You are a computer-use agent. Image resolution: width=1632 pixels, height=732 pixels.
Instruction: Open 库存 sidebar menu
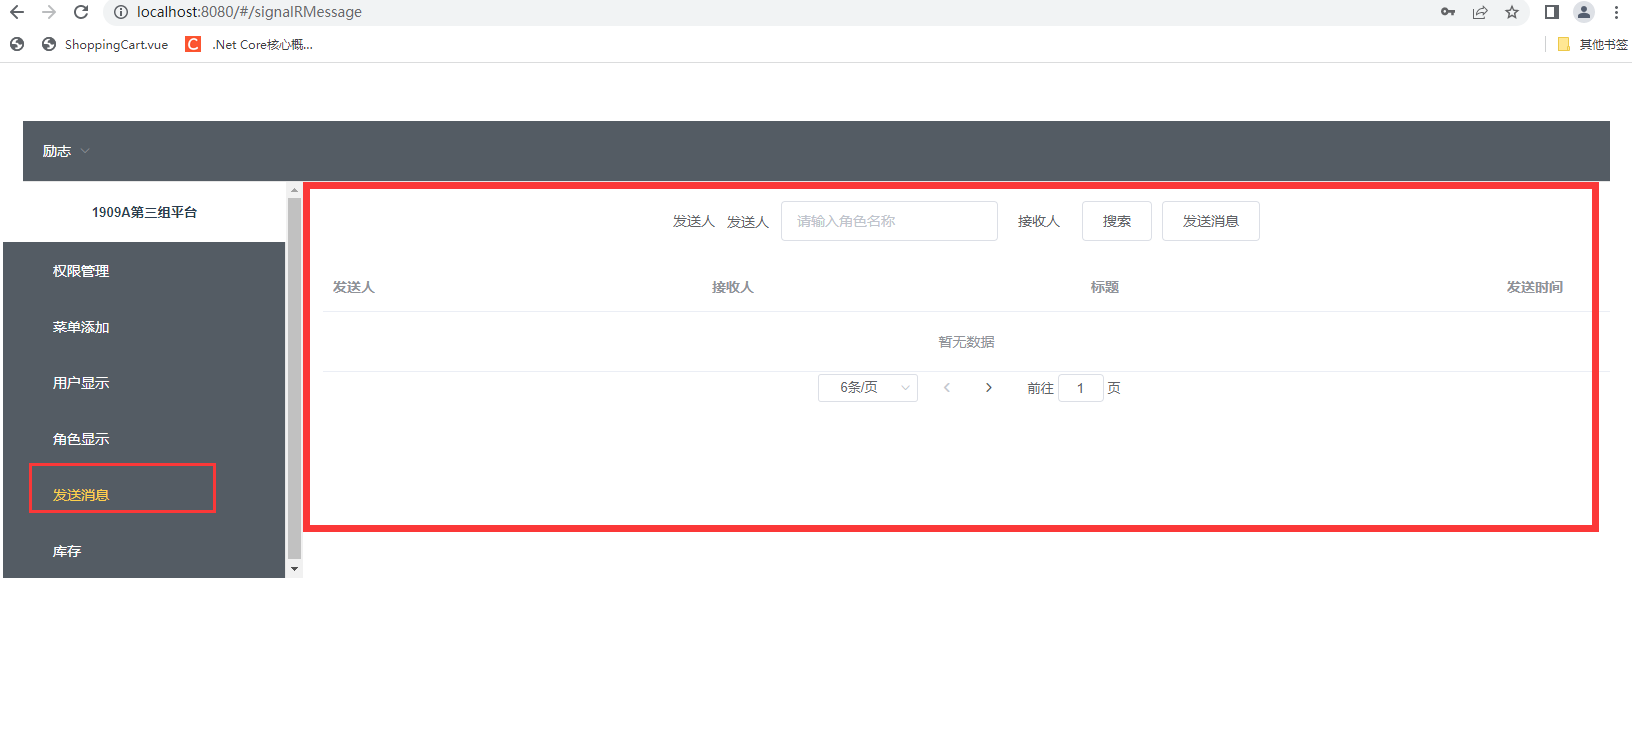pyautogui.click(x=144, y=551)
